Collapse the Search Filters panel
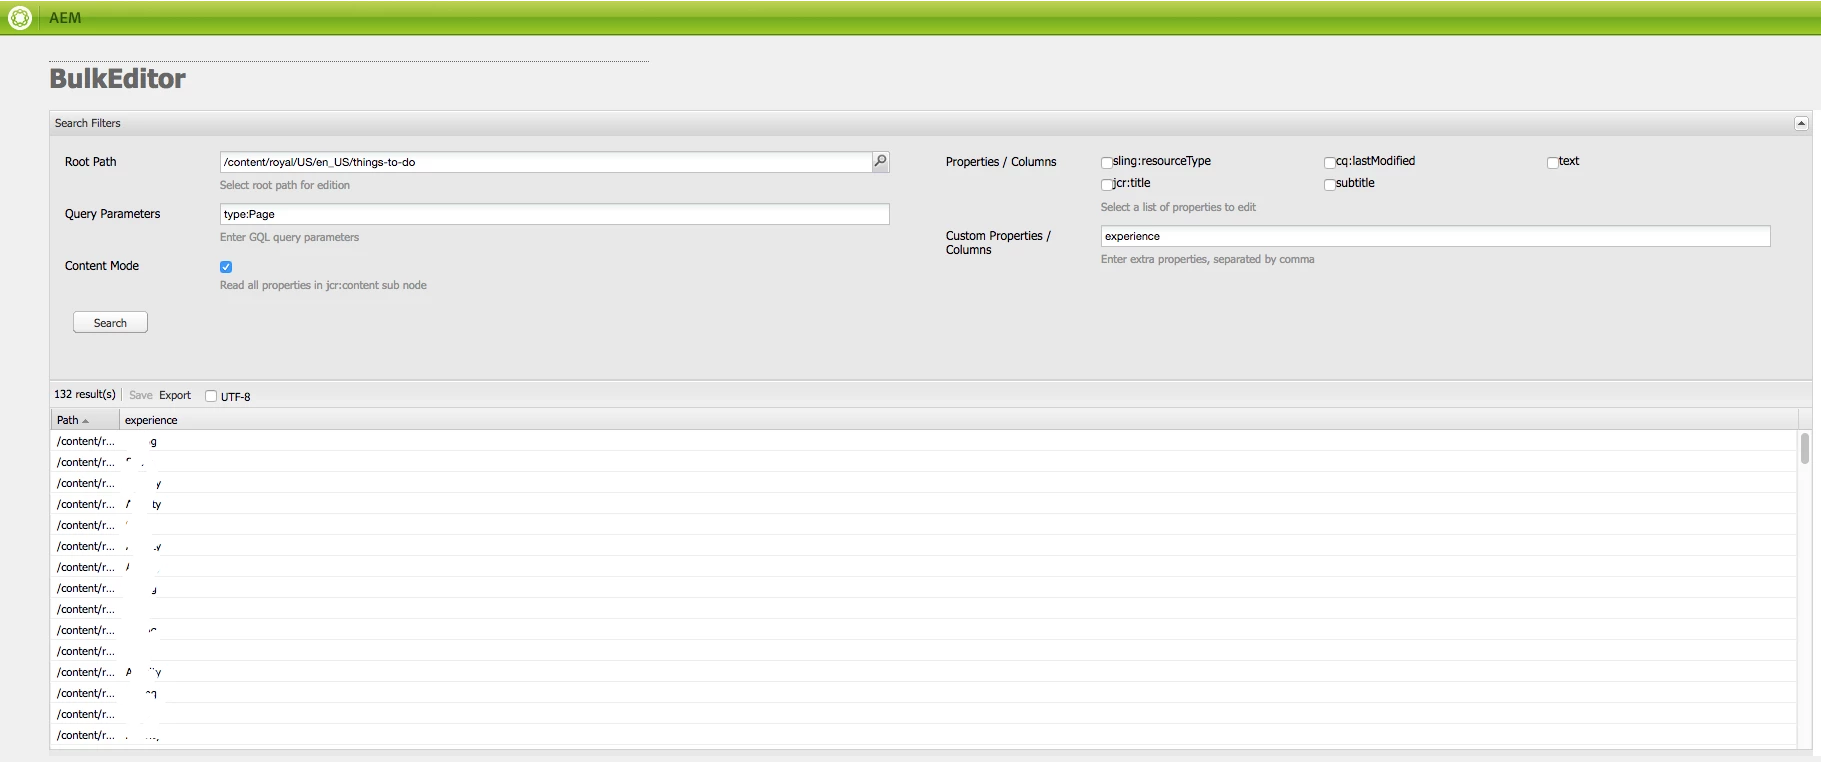Screen dimensions: 1822x762 tap(1801, 123)
